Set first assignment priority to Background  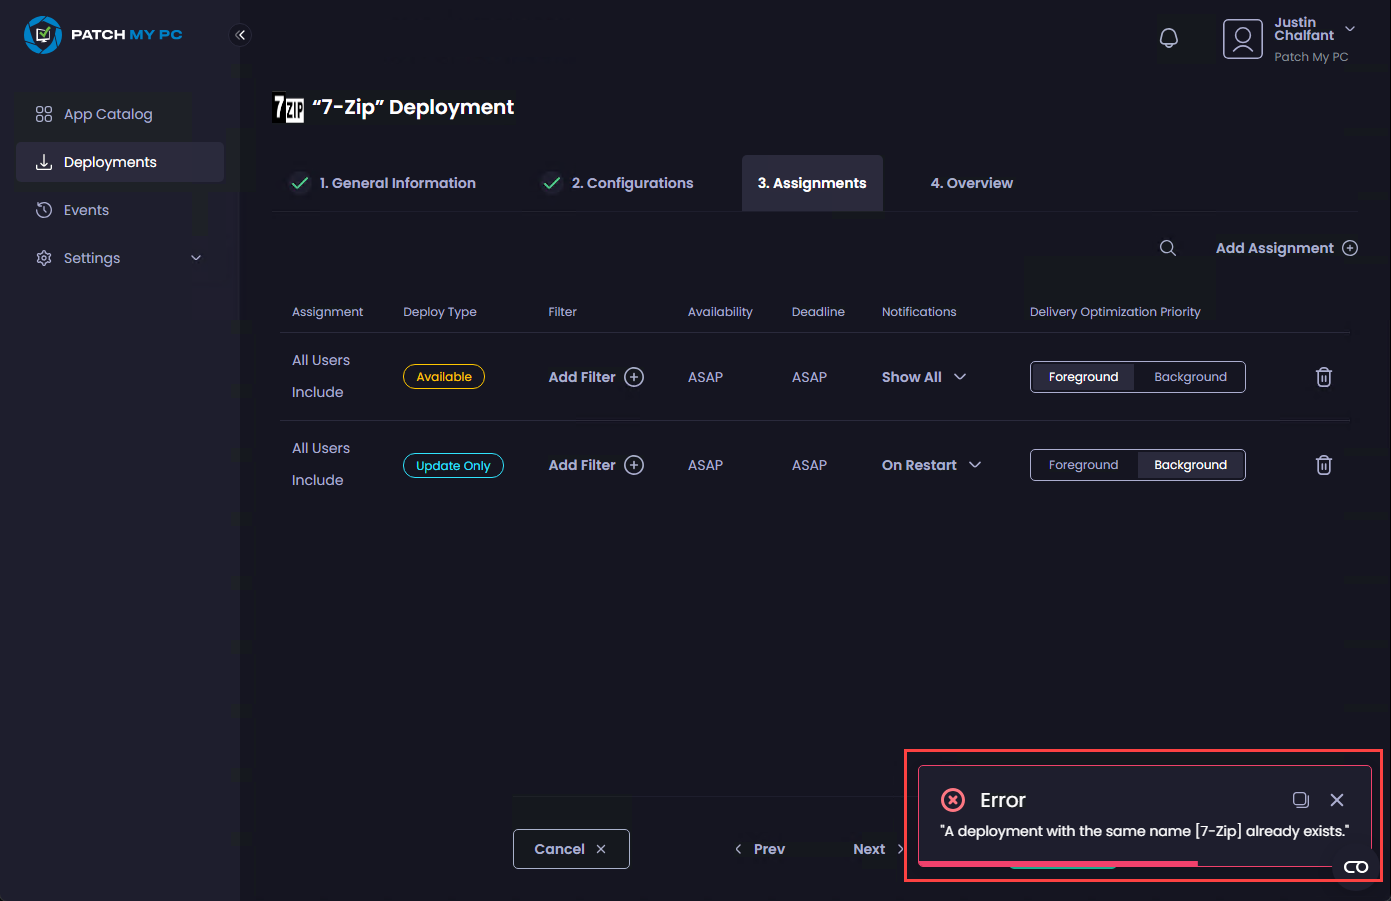tap(1190, 377)
